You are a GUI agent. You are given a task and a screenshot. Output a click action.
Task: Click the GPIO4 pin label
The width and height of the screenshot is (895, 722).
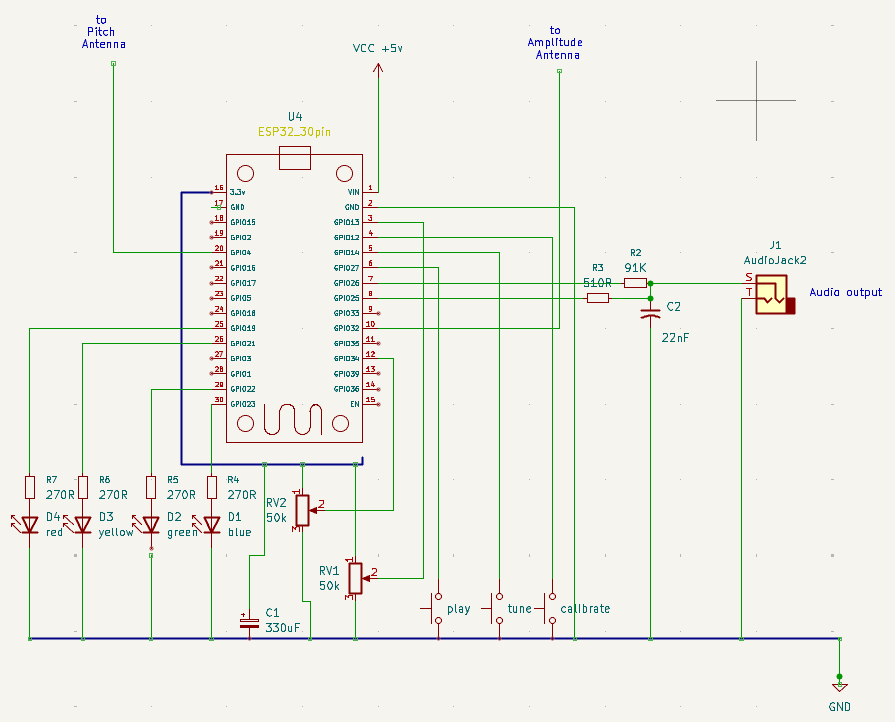pos(240,252)
